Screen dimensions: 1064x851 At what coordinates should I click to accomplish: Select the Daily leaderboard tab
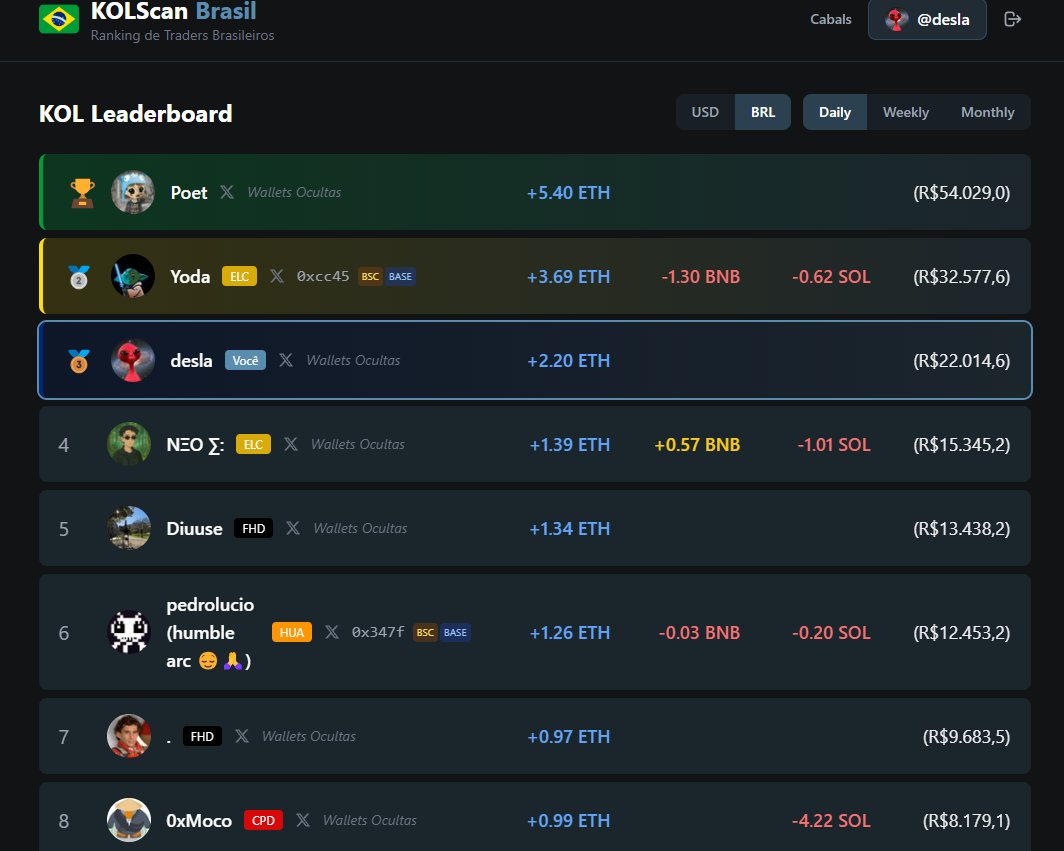click(x=835, y=112)
